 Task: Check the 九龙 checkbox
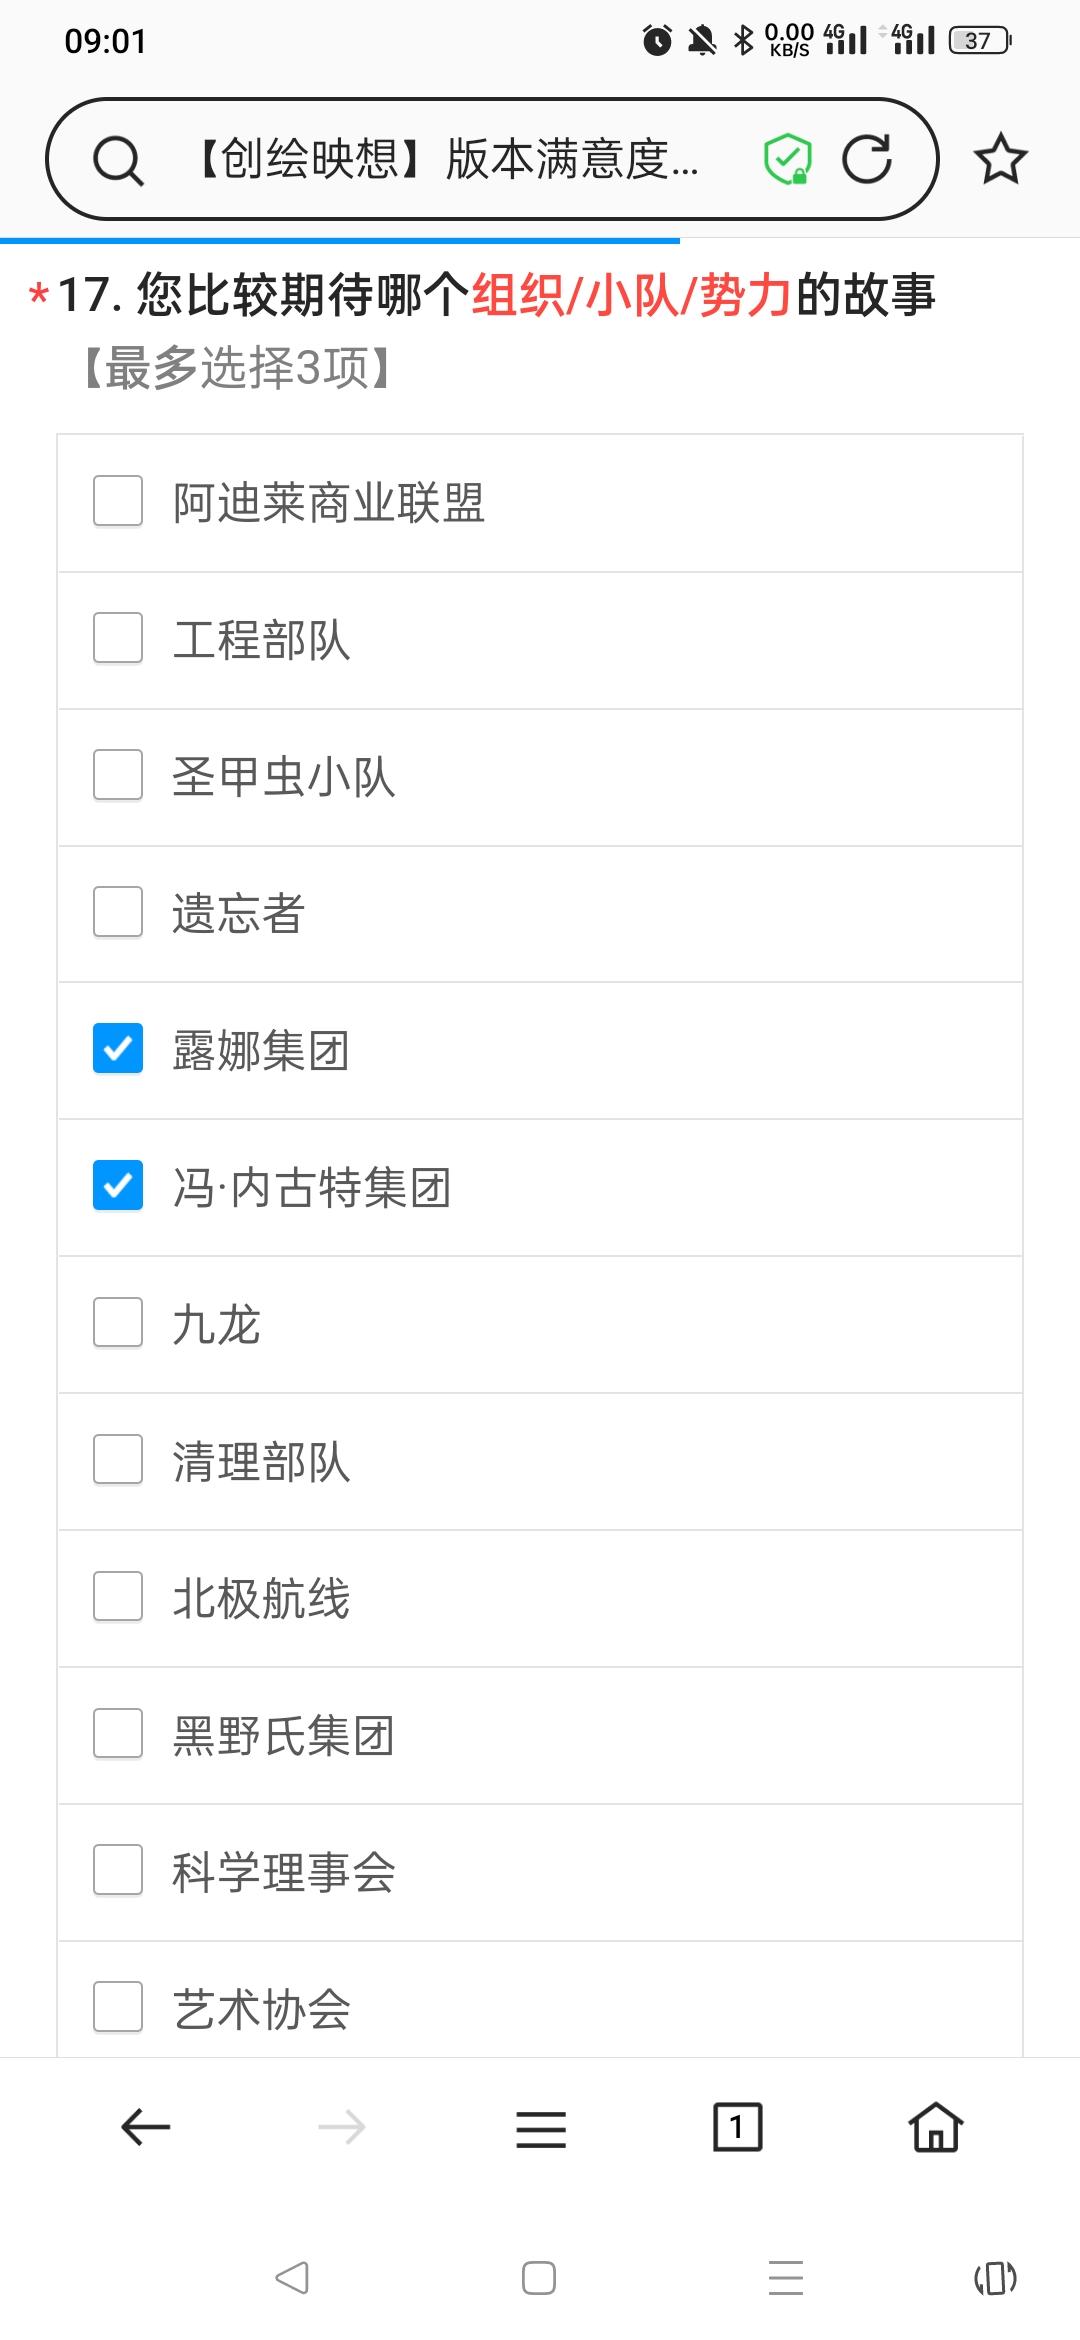(118, 1323)
